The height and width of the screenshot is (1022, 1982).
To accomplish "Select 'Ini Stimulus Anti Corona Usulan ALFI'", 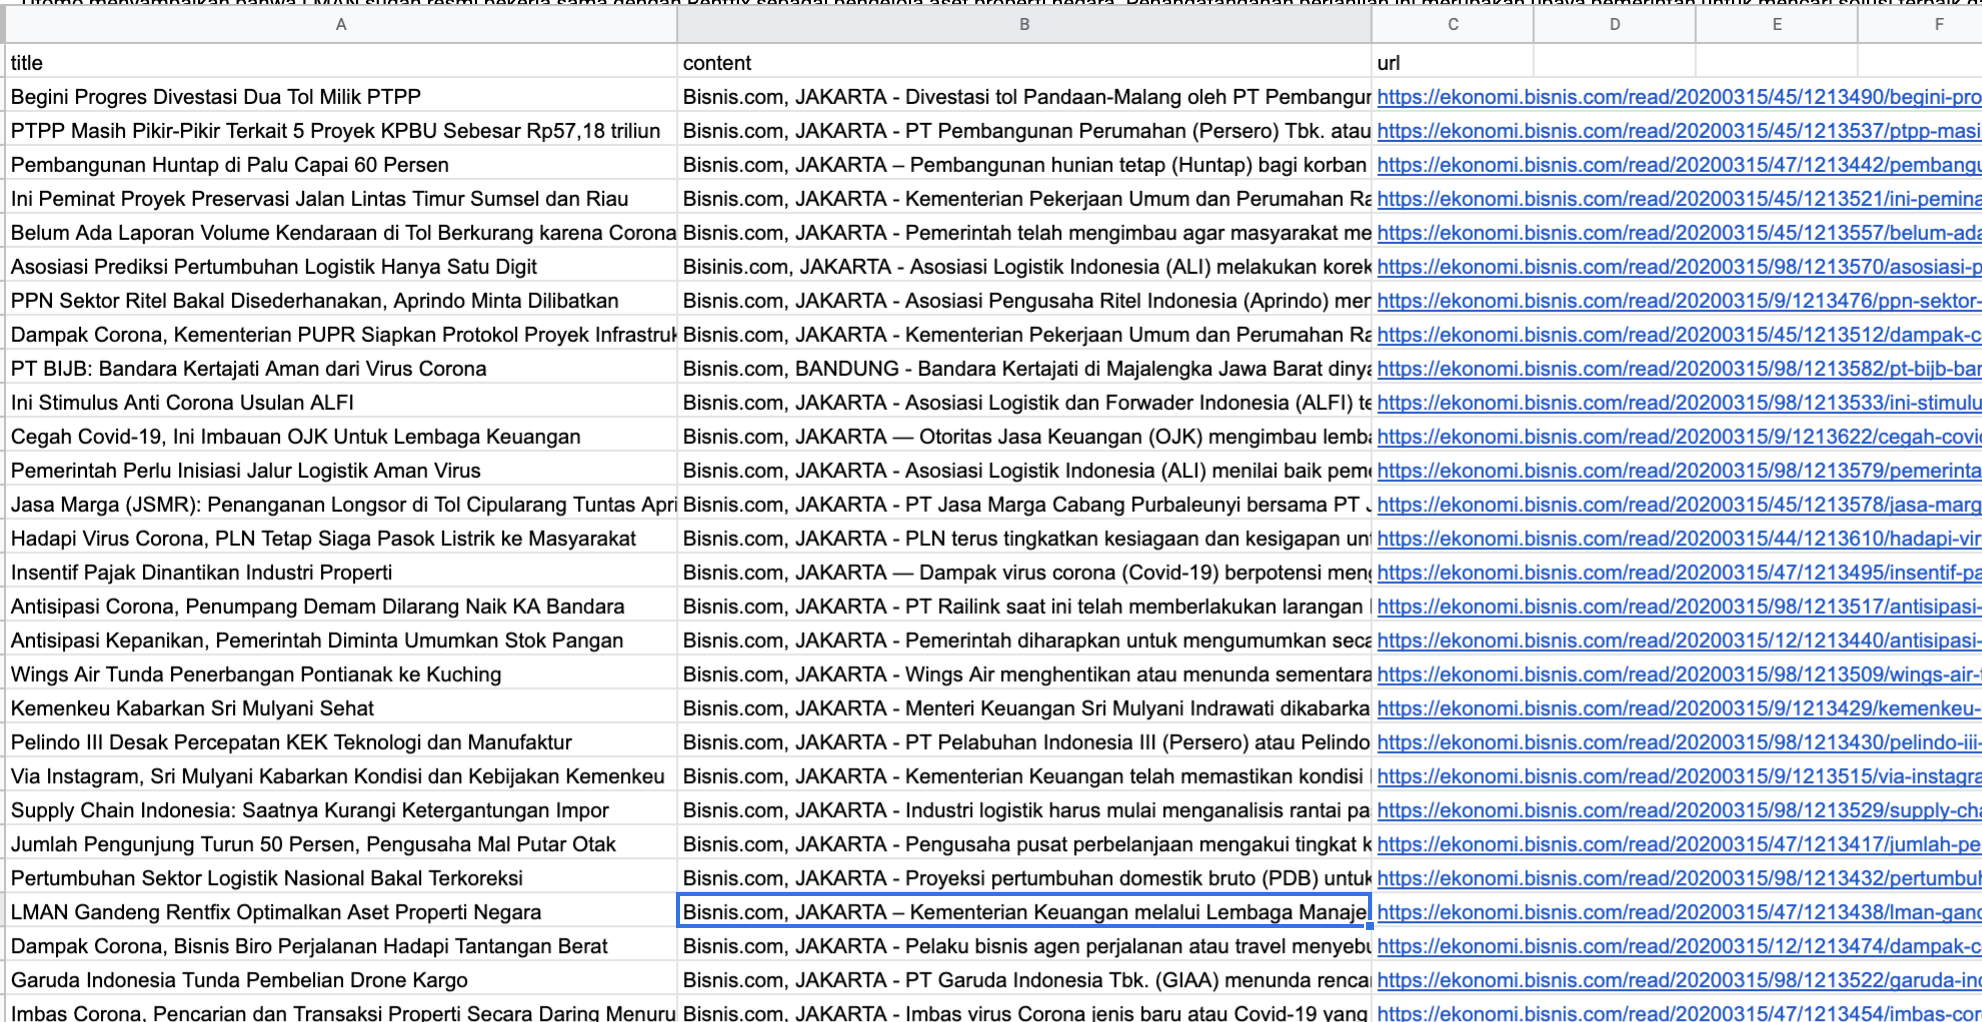I will 341,403.
